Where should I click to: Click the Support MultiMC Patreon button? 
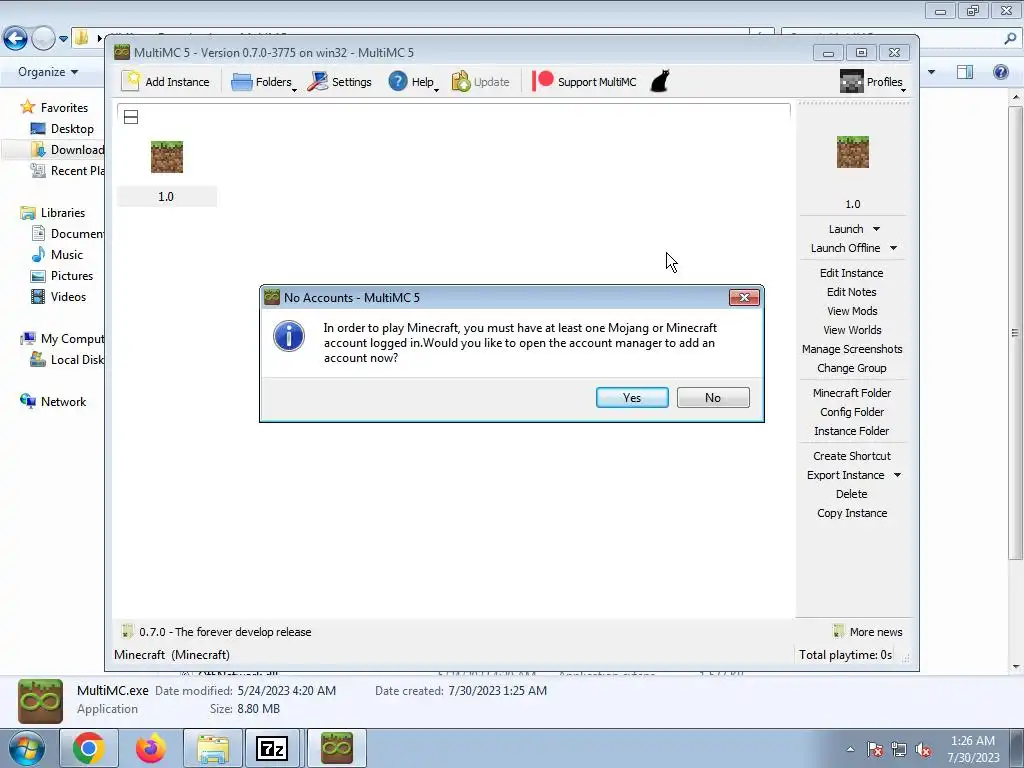tap(584, 82)
